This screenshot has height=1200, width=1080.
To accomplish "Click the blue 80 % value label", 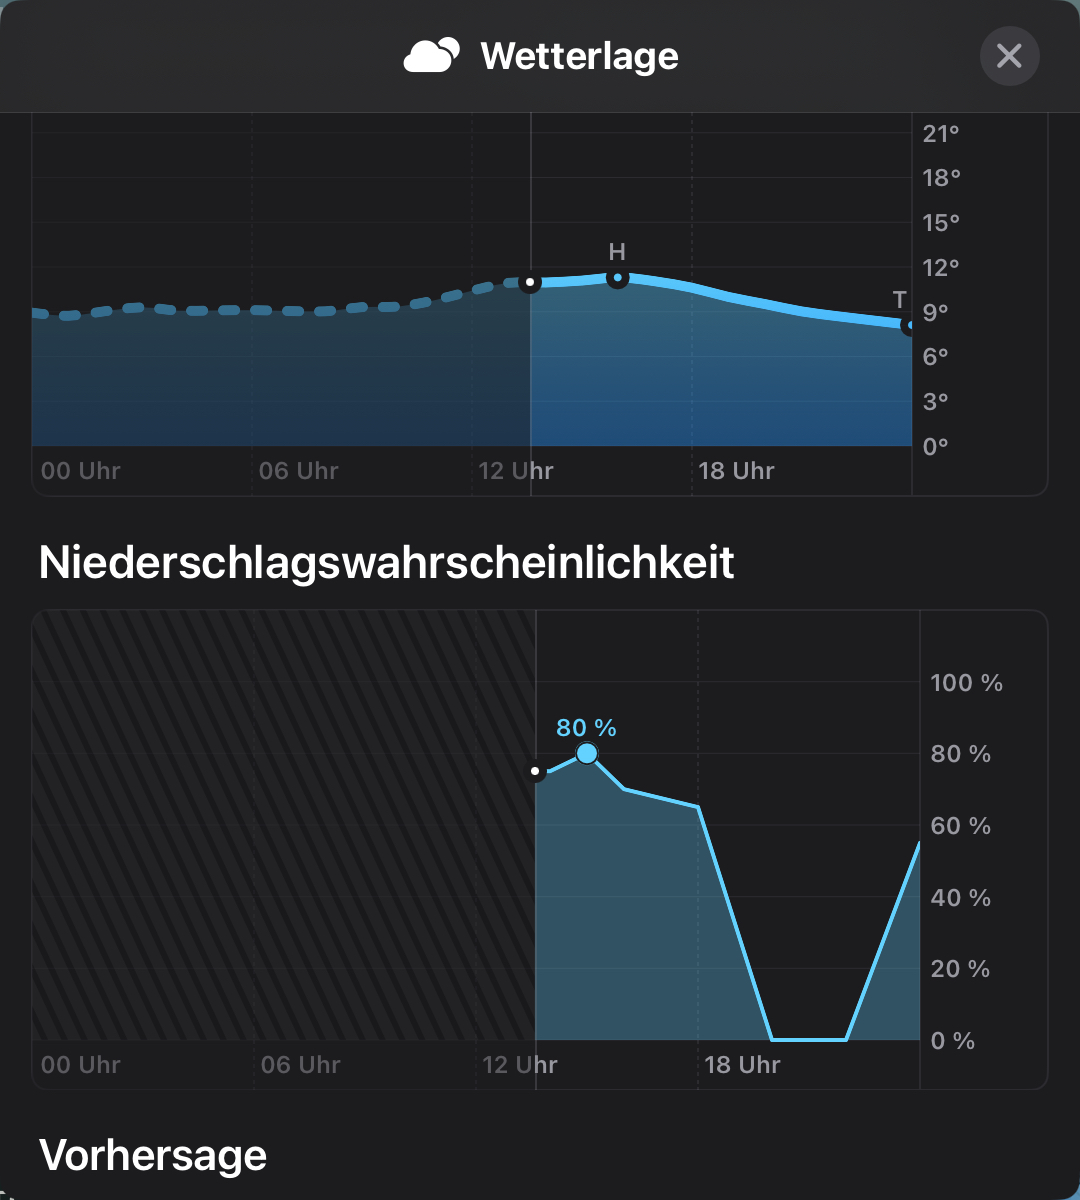I will coord(586,728).
